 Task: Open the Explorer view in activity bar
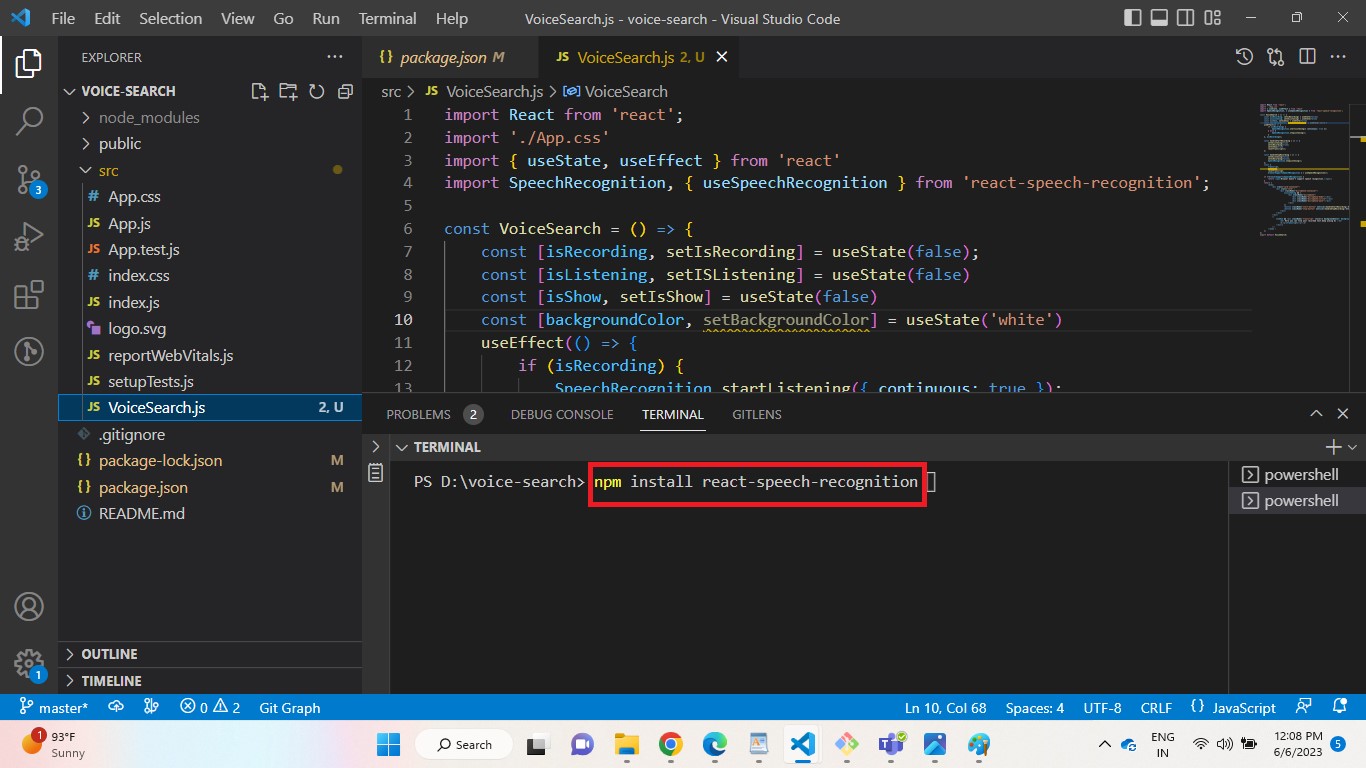click(29, 64)
